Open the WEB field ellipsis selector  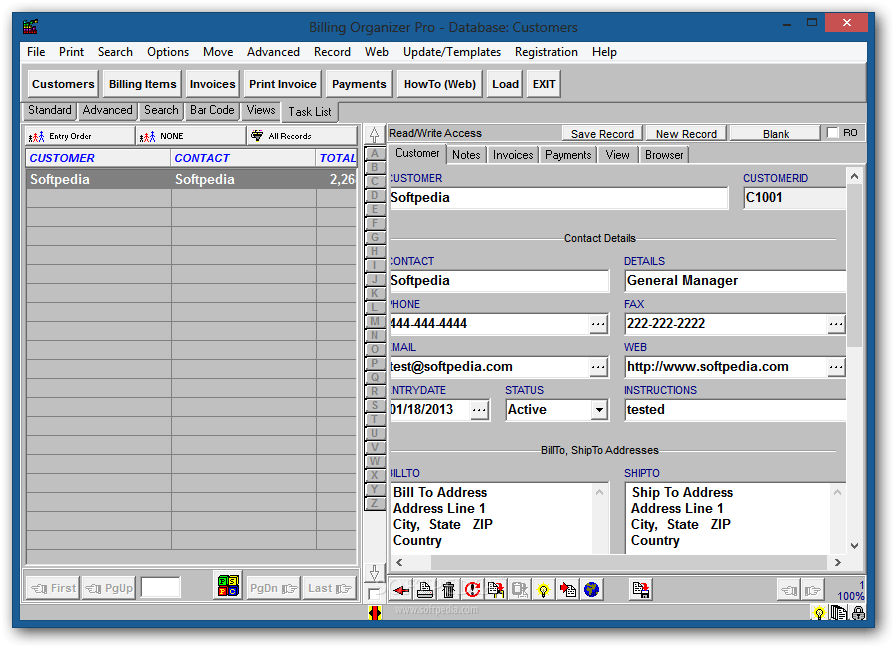[836, 366]
